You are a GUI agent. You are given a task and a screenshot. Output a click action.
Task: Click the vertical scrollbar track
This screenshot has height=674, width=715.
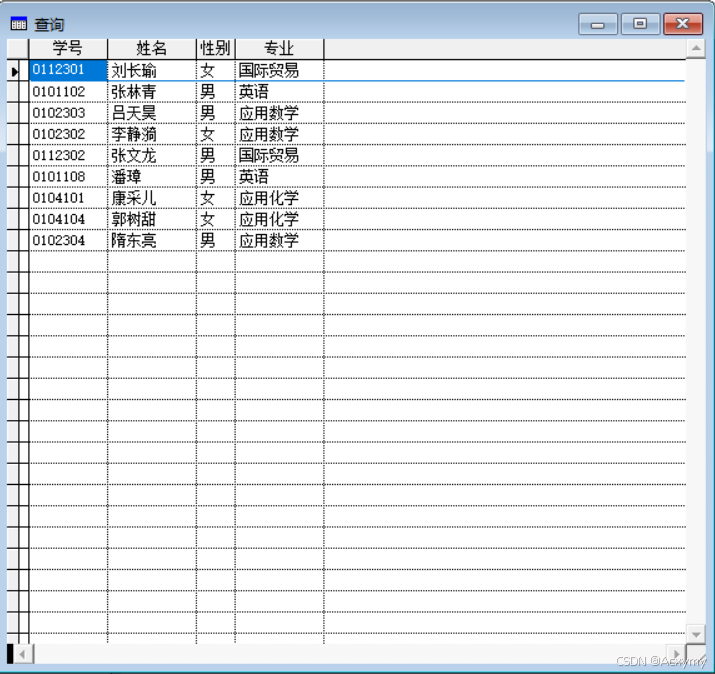tap(696, 341)
